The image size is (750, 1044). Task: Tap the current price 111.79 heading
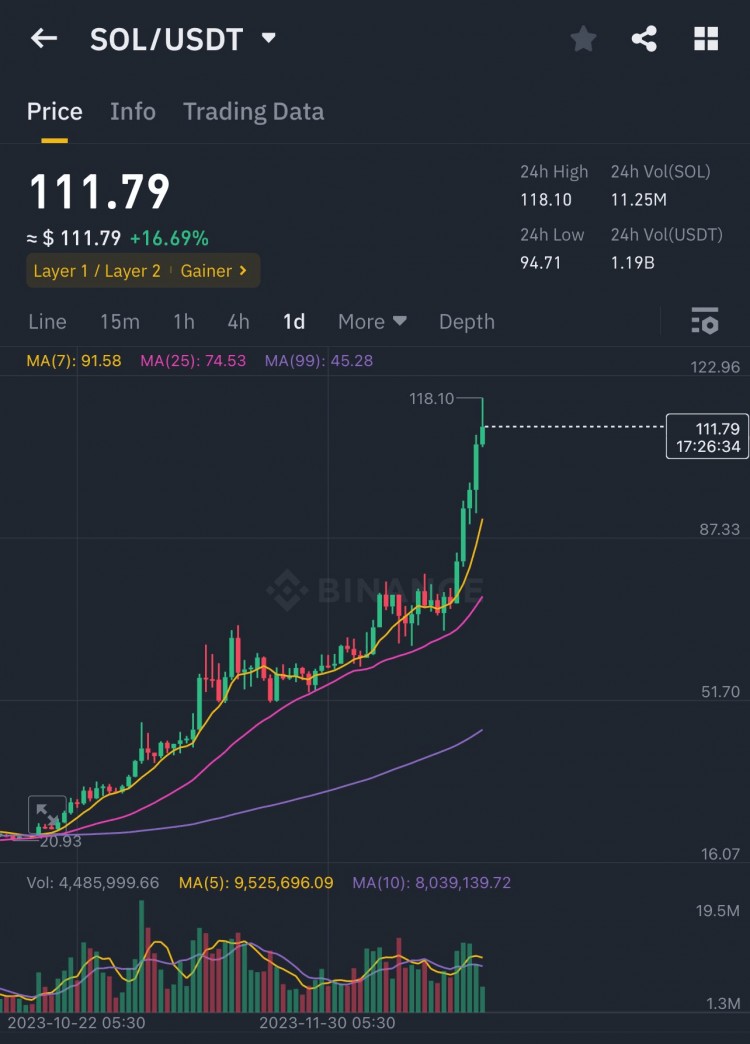point(100,192)
